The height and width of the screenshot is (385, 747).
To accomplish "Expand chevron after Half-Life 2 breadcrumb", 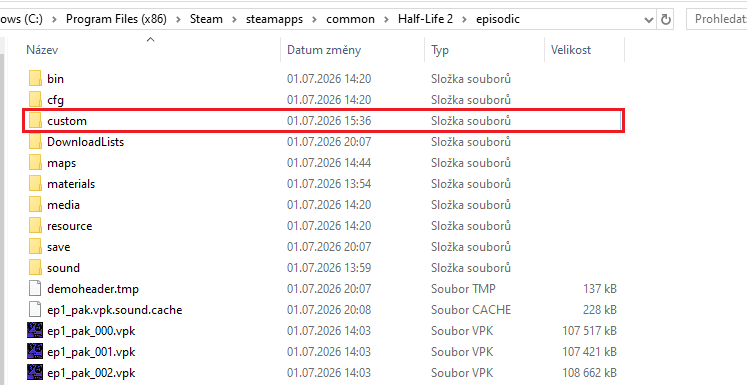I will (464, 19).
